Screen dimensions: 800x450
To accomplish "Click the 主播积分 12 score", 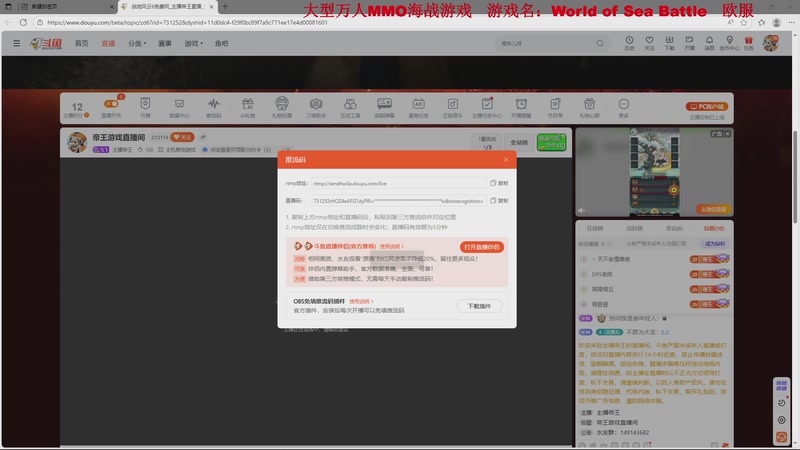I will 77,109.
